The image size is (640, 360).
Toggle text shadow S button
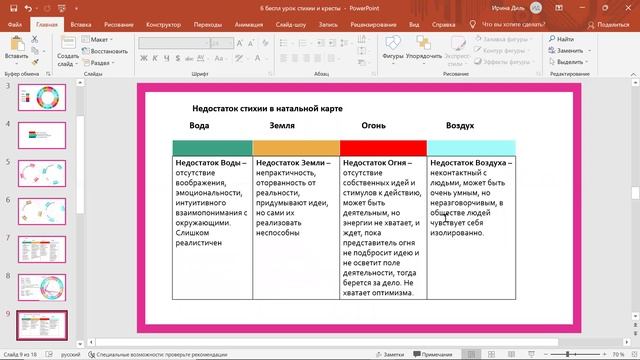click(x=178, y=58)
